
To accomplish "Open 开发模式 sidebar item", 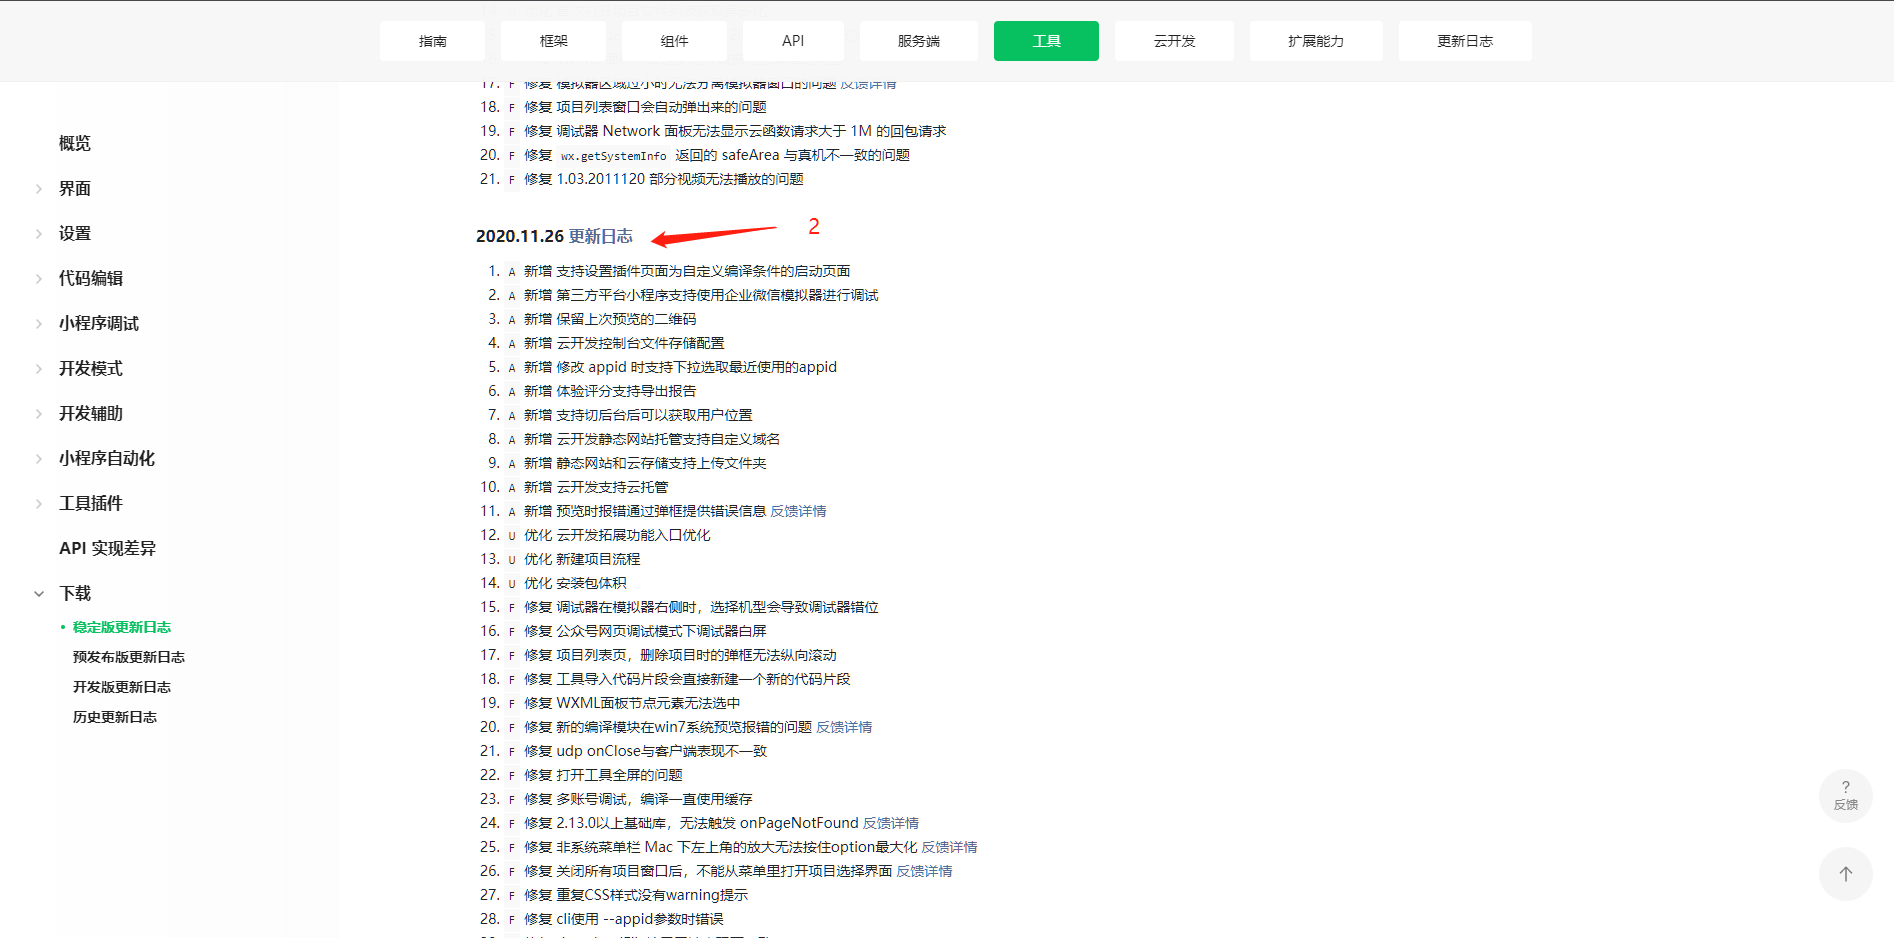I will (91, 368).
